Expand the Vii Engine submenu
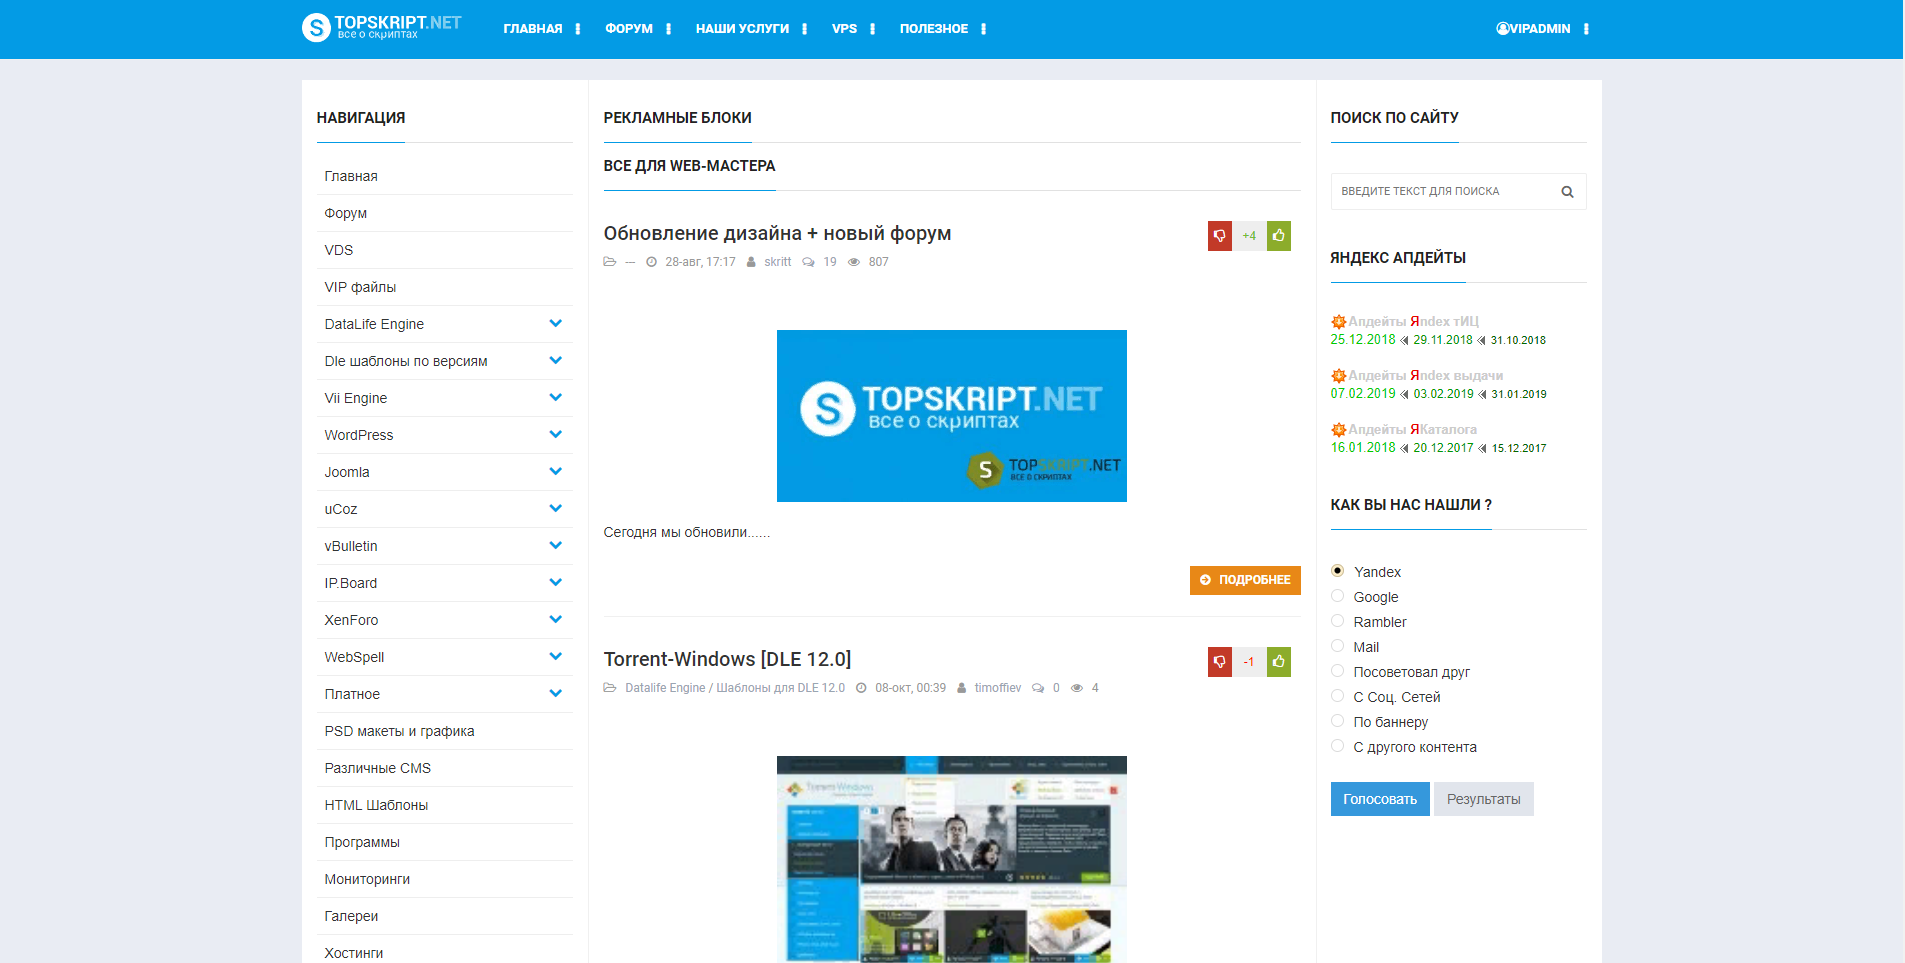The width and height of the screenshot is (1905, 963). 556,398
